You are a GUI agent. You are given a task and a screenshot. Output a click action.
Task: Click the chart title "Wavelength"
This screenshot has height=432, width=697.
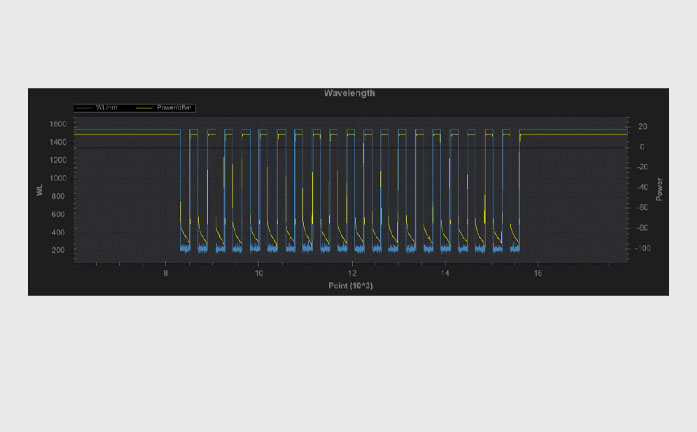coord(349,93)
